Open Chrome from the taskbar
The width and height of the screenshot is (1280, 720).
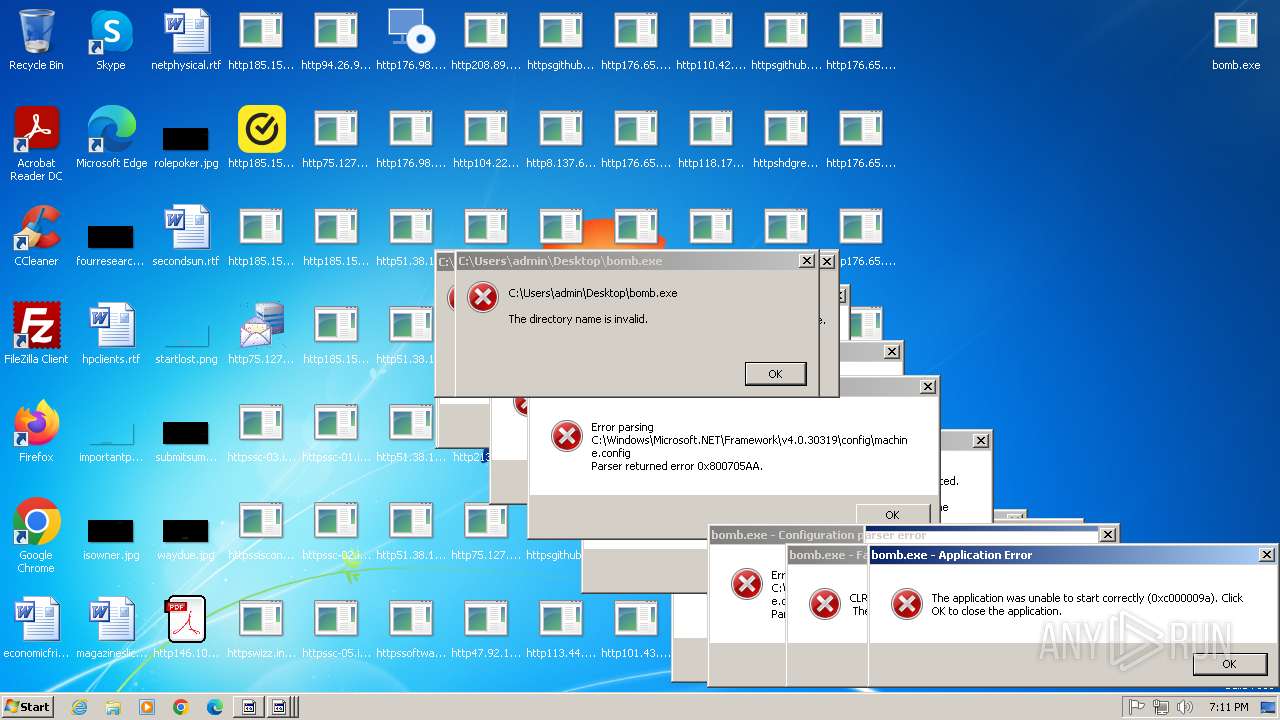181,707
